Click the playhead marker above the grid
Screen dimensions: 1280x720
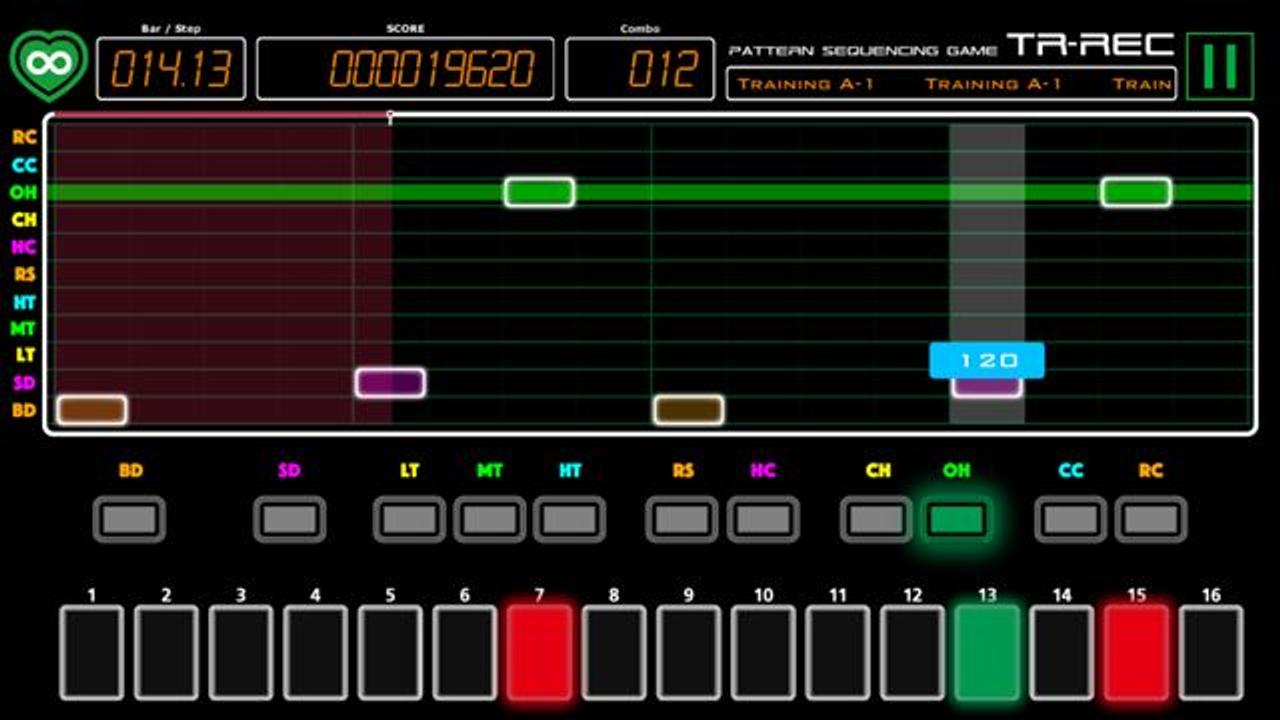pyautogui.click(x=390, y=117)
